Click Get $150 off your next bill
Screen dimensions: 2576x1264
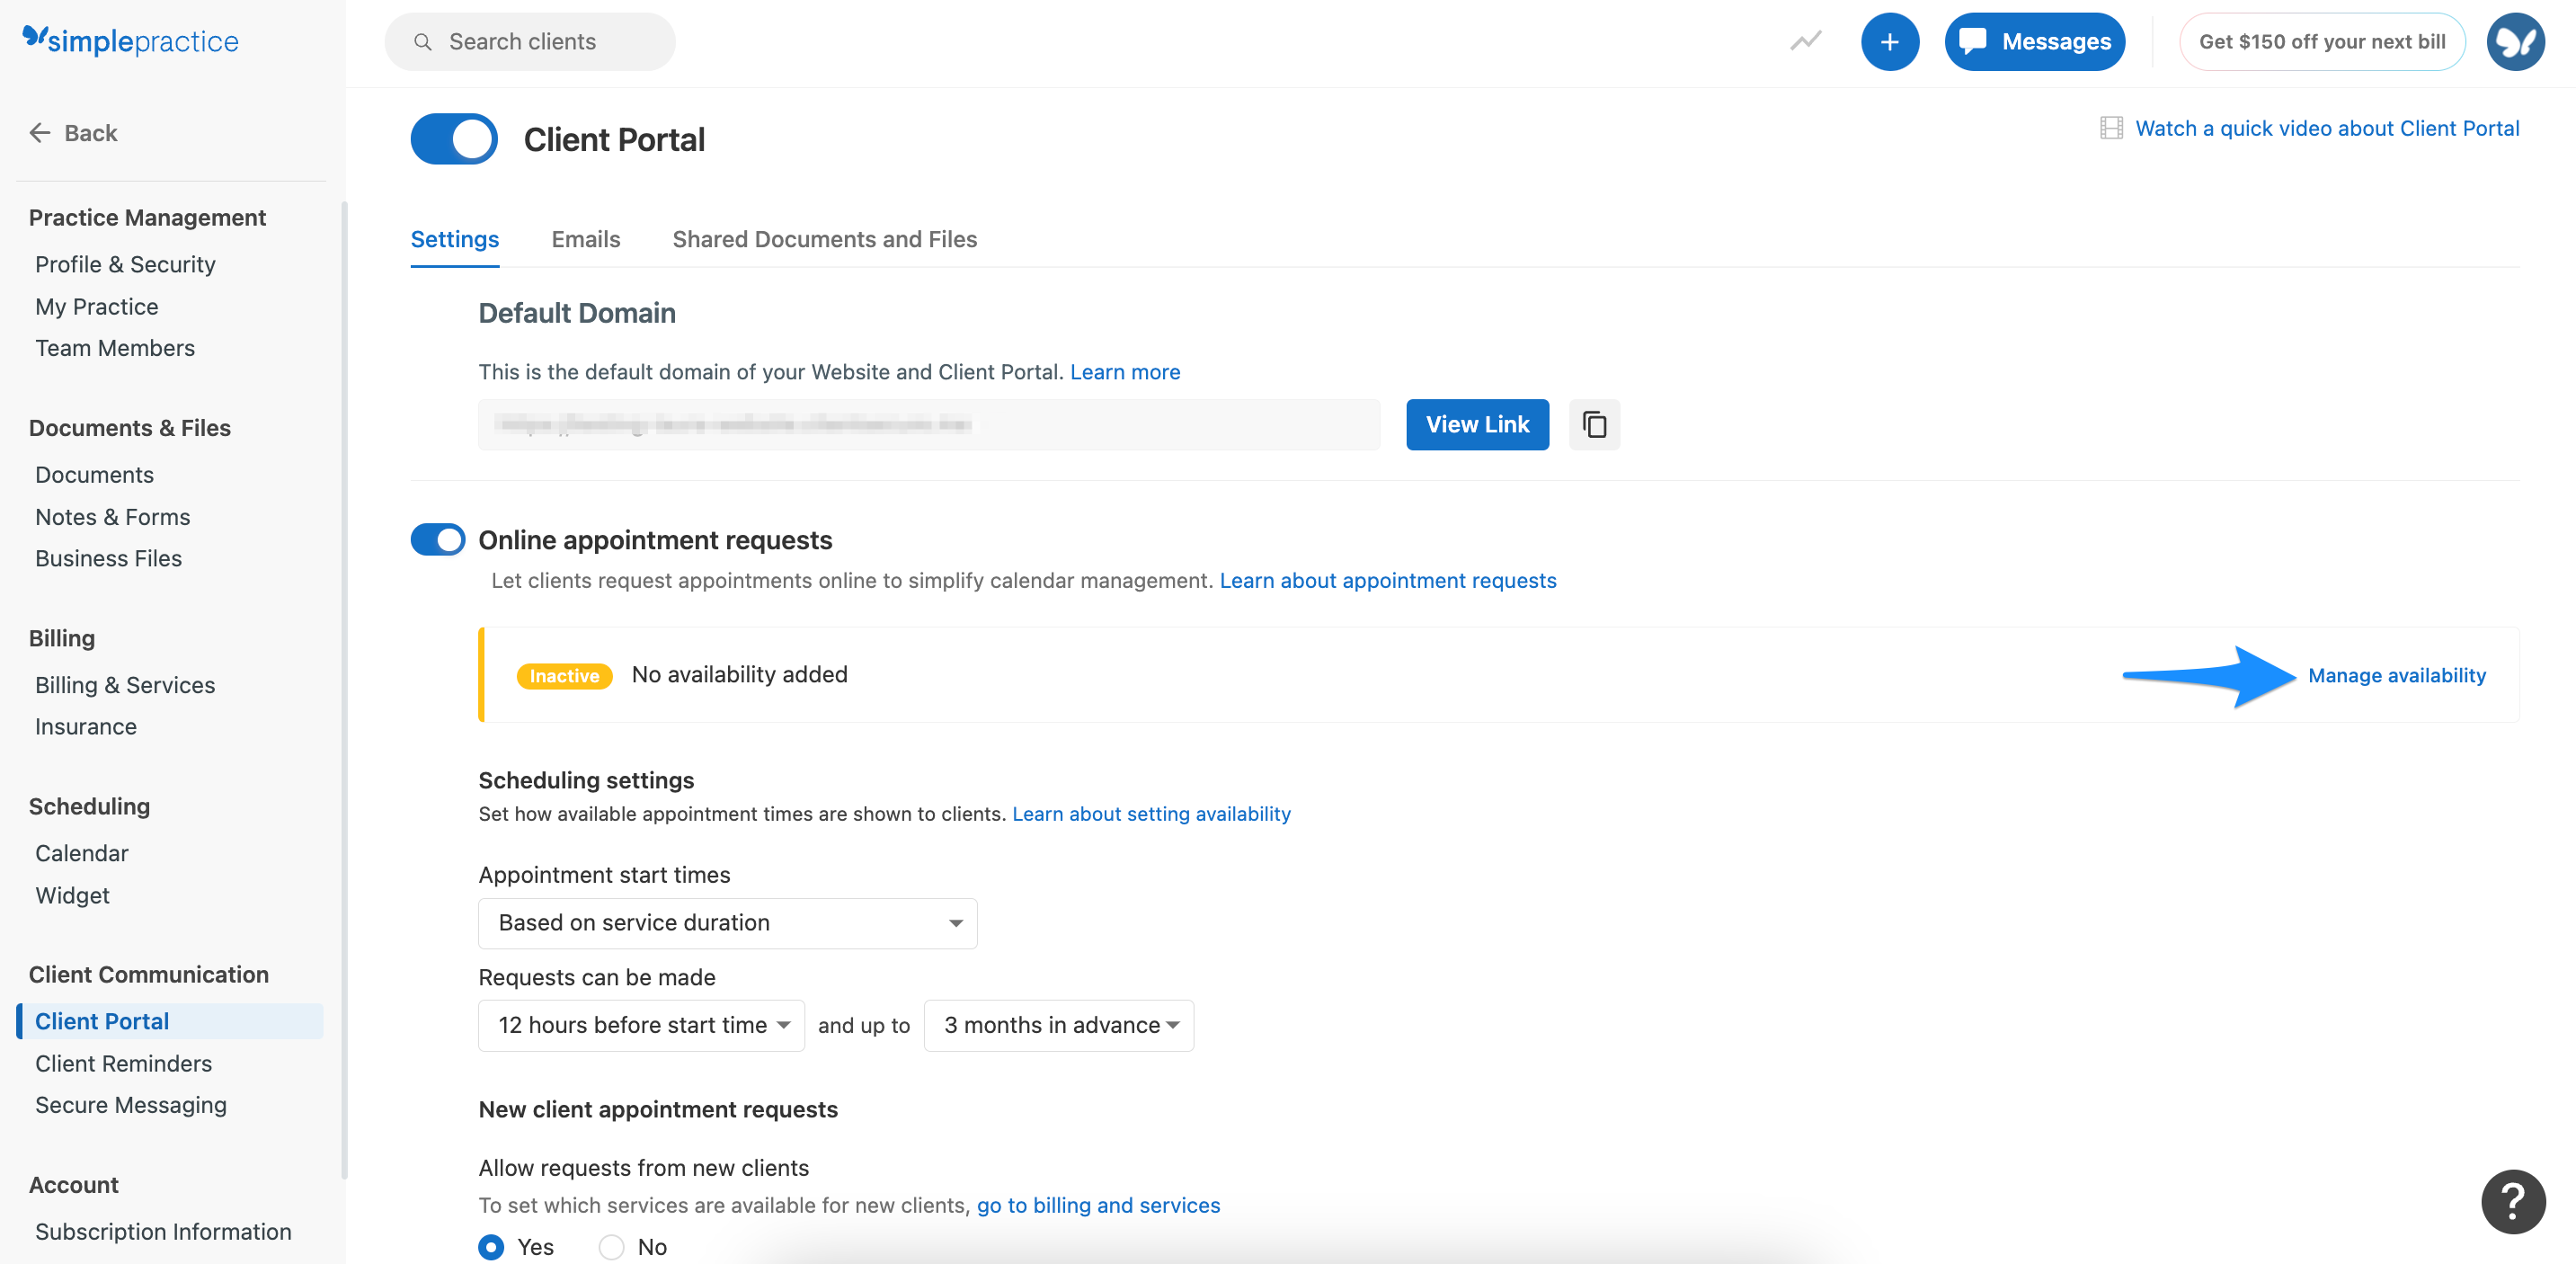click(x=2322, y=42)
